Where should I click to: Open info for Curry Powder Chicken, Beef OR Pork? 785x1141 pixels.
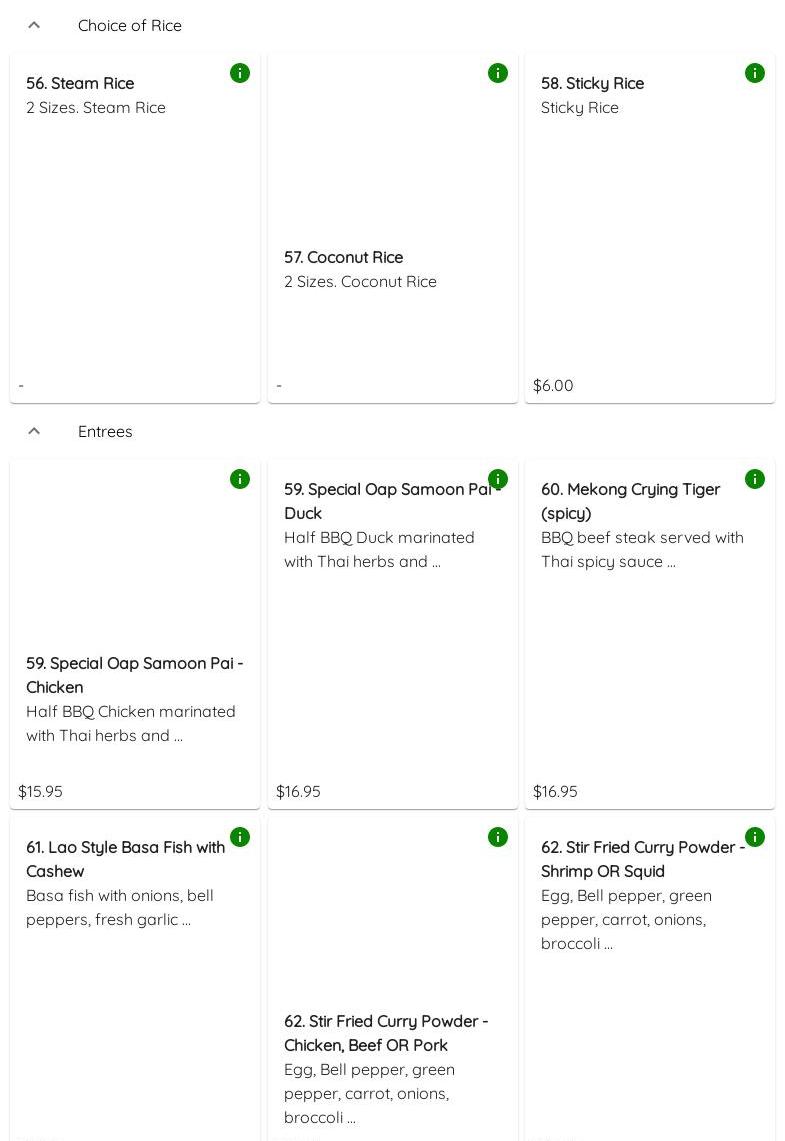[498, 837]
